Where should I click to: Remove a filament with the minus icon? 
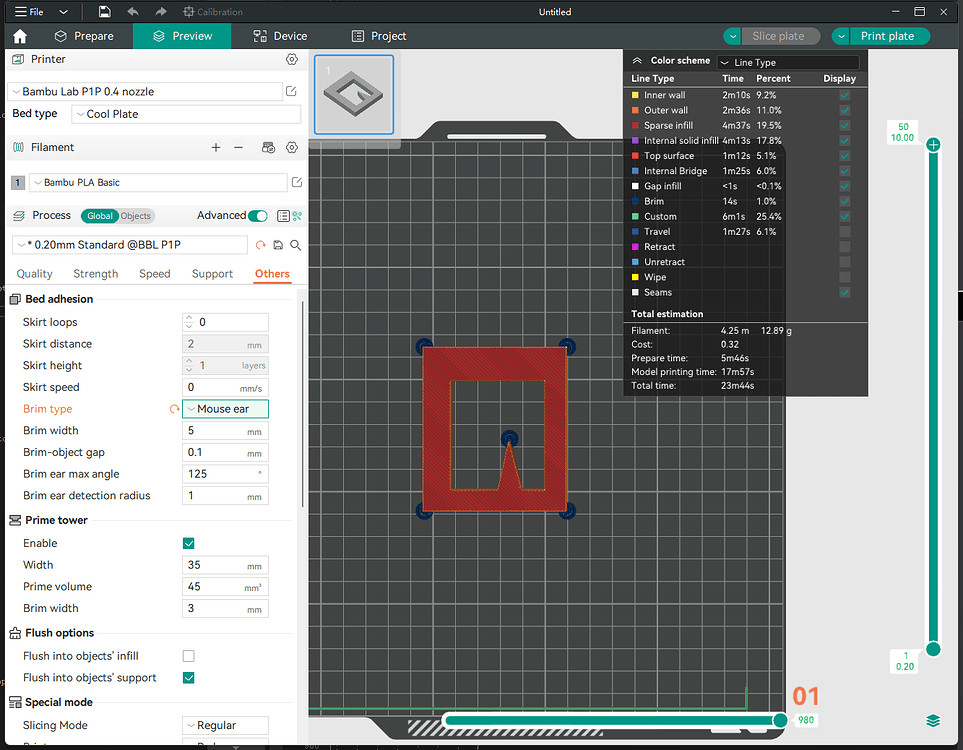click(x=238, y=147)
